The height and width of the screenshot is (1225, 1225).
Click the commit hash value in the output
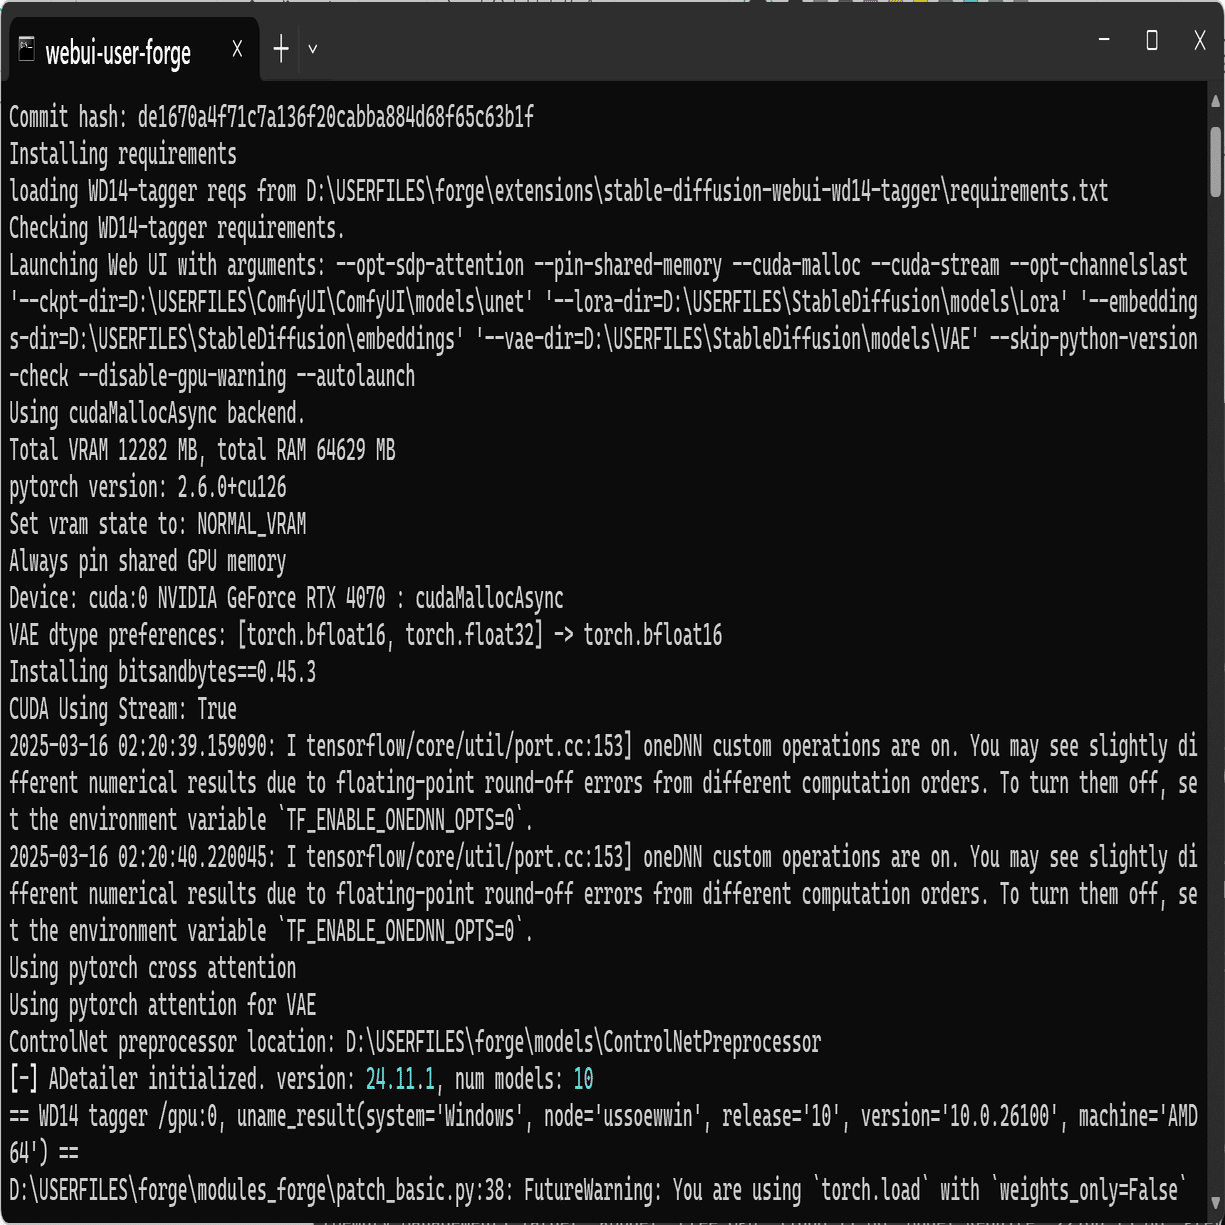coord(335,118)
